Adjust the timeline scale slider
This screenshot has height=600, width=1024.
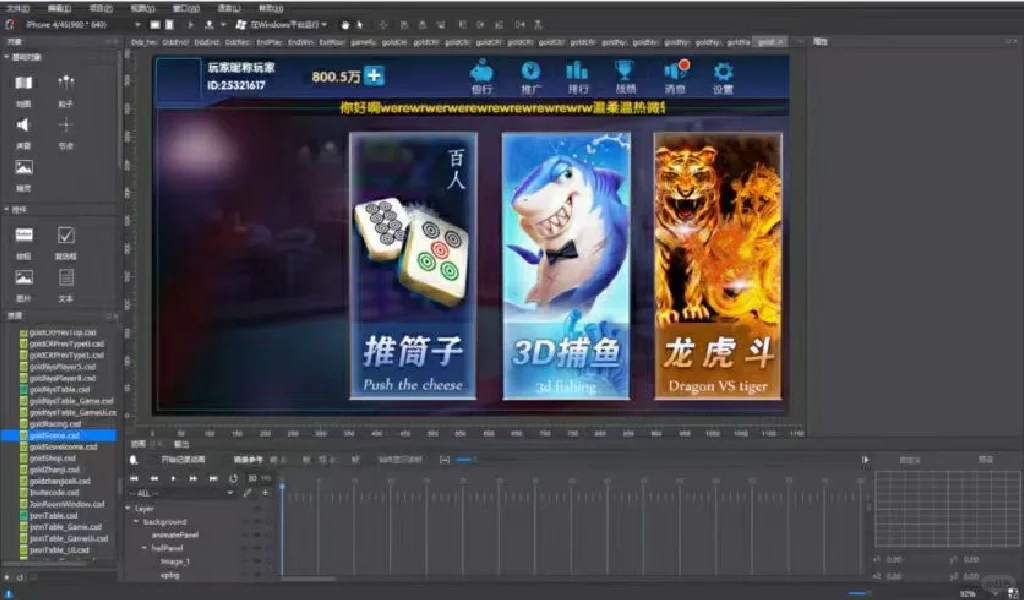(465, 460)
